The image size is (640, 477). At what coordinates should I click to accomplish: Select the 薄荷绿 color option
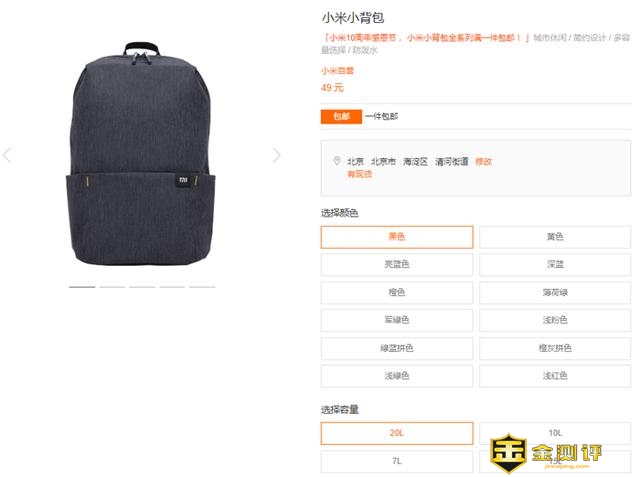(555, 292)
